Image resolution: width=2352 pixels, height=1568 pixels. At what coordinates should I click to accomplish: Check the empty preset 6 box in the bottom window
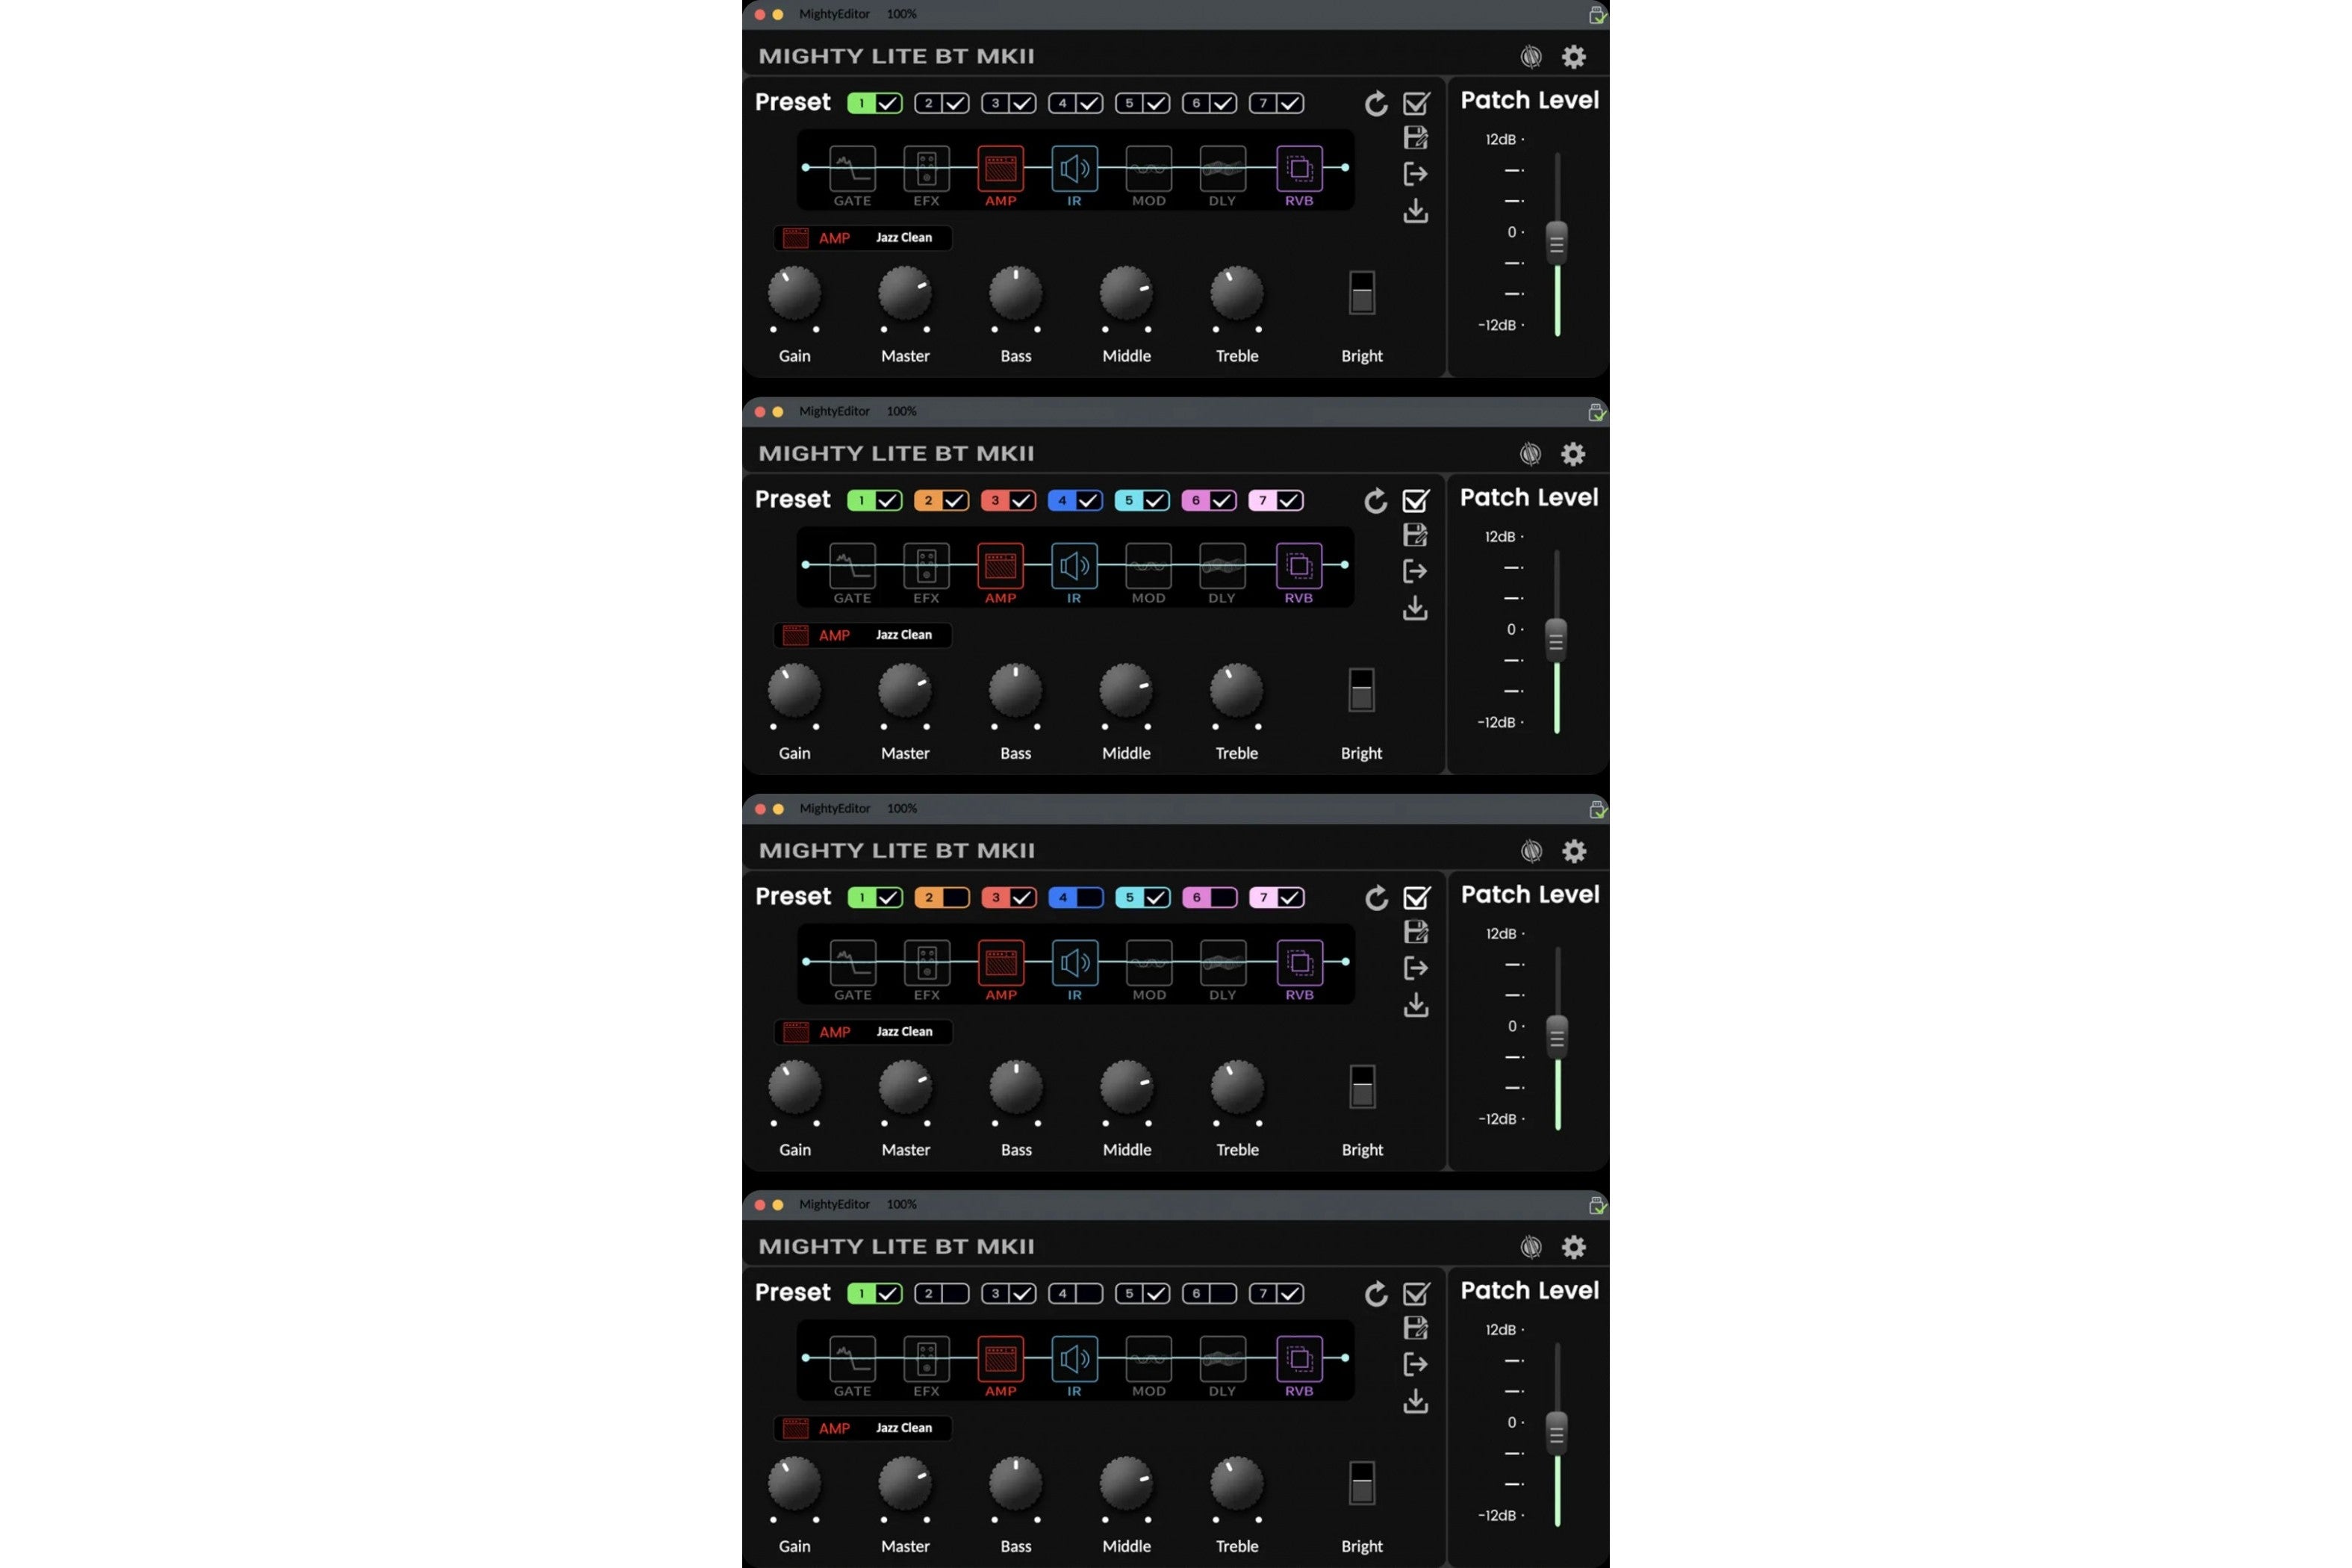tap(1222, 1293)
